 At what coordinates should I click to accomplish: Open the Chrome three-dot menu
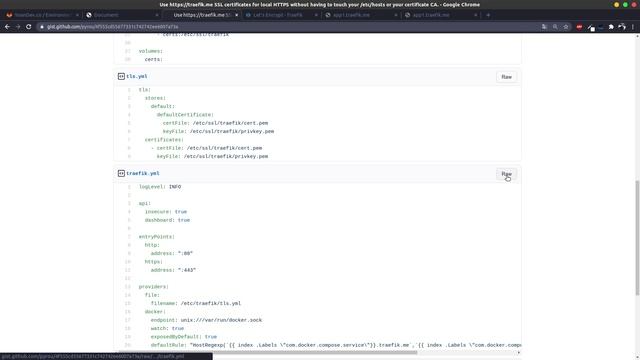tap(633, 27)
